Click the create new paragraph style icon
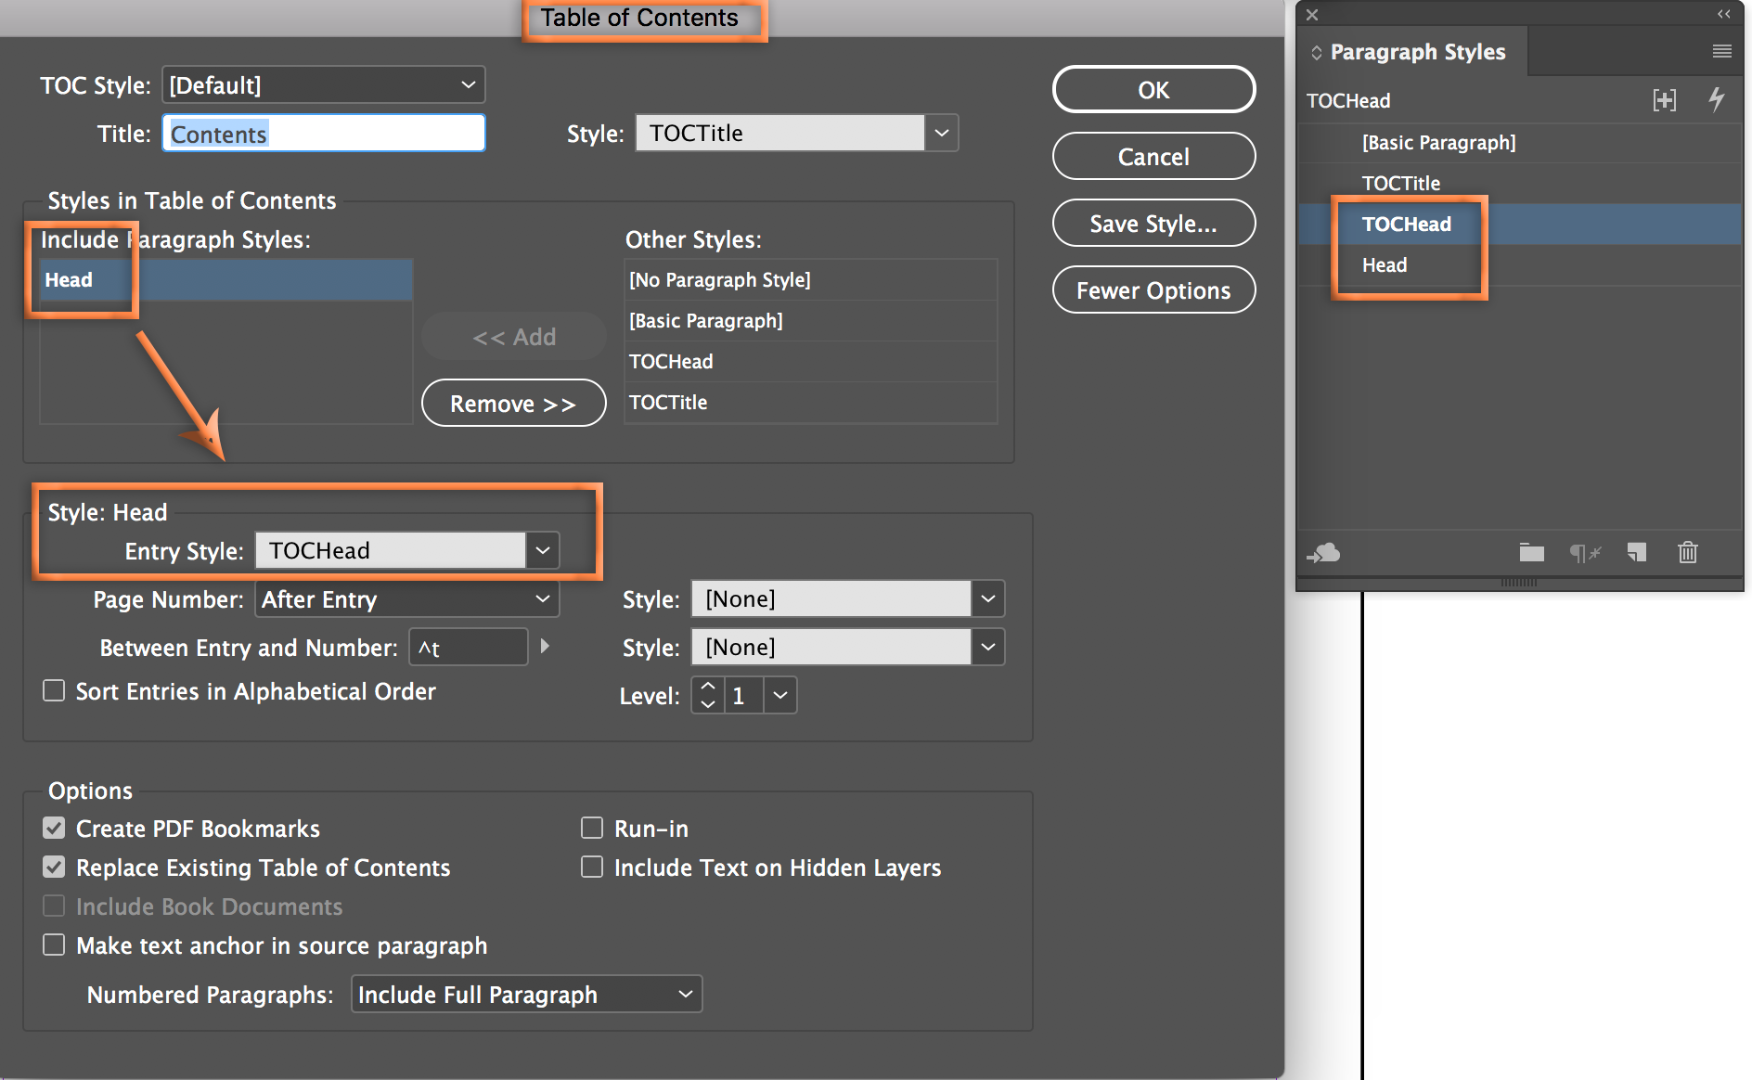 1636,552
